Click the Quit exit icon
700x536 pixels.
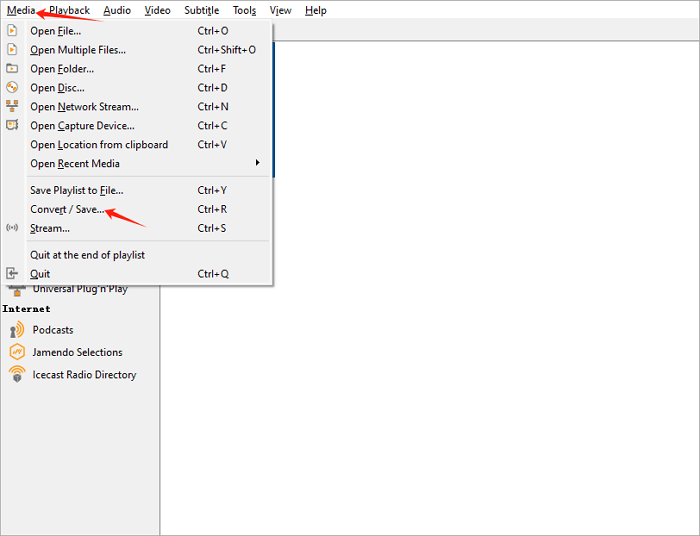pos(12,273)
